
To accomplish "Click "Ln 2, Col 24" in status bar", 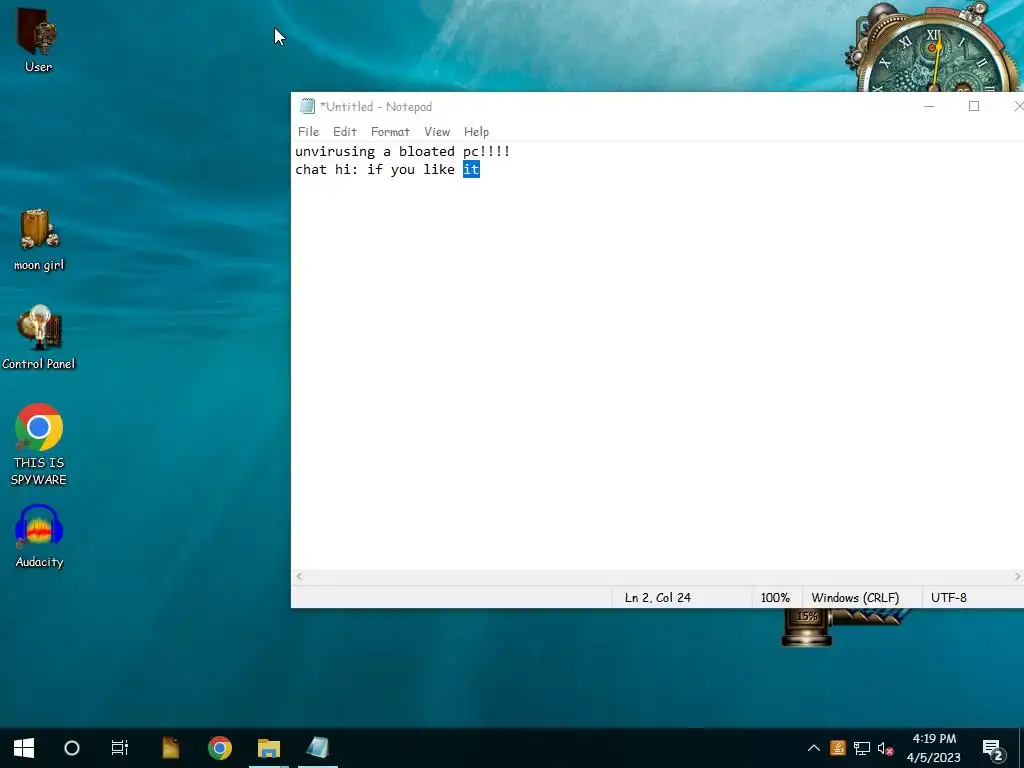I will (x=658, y=598).
